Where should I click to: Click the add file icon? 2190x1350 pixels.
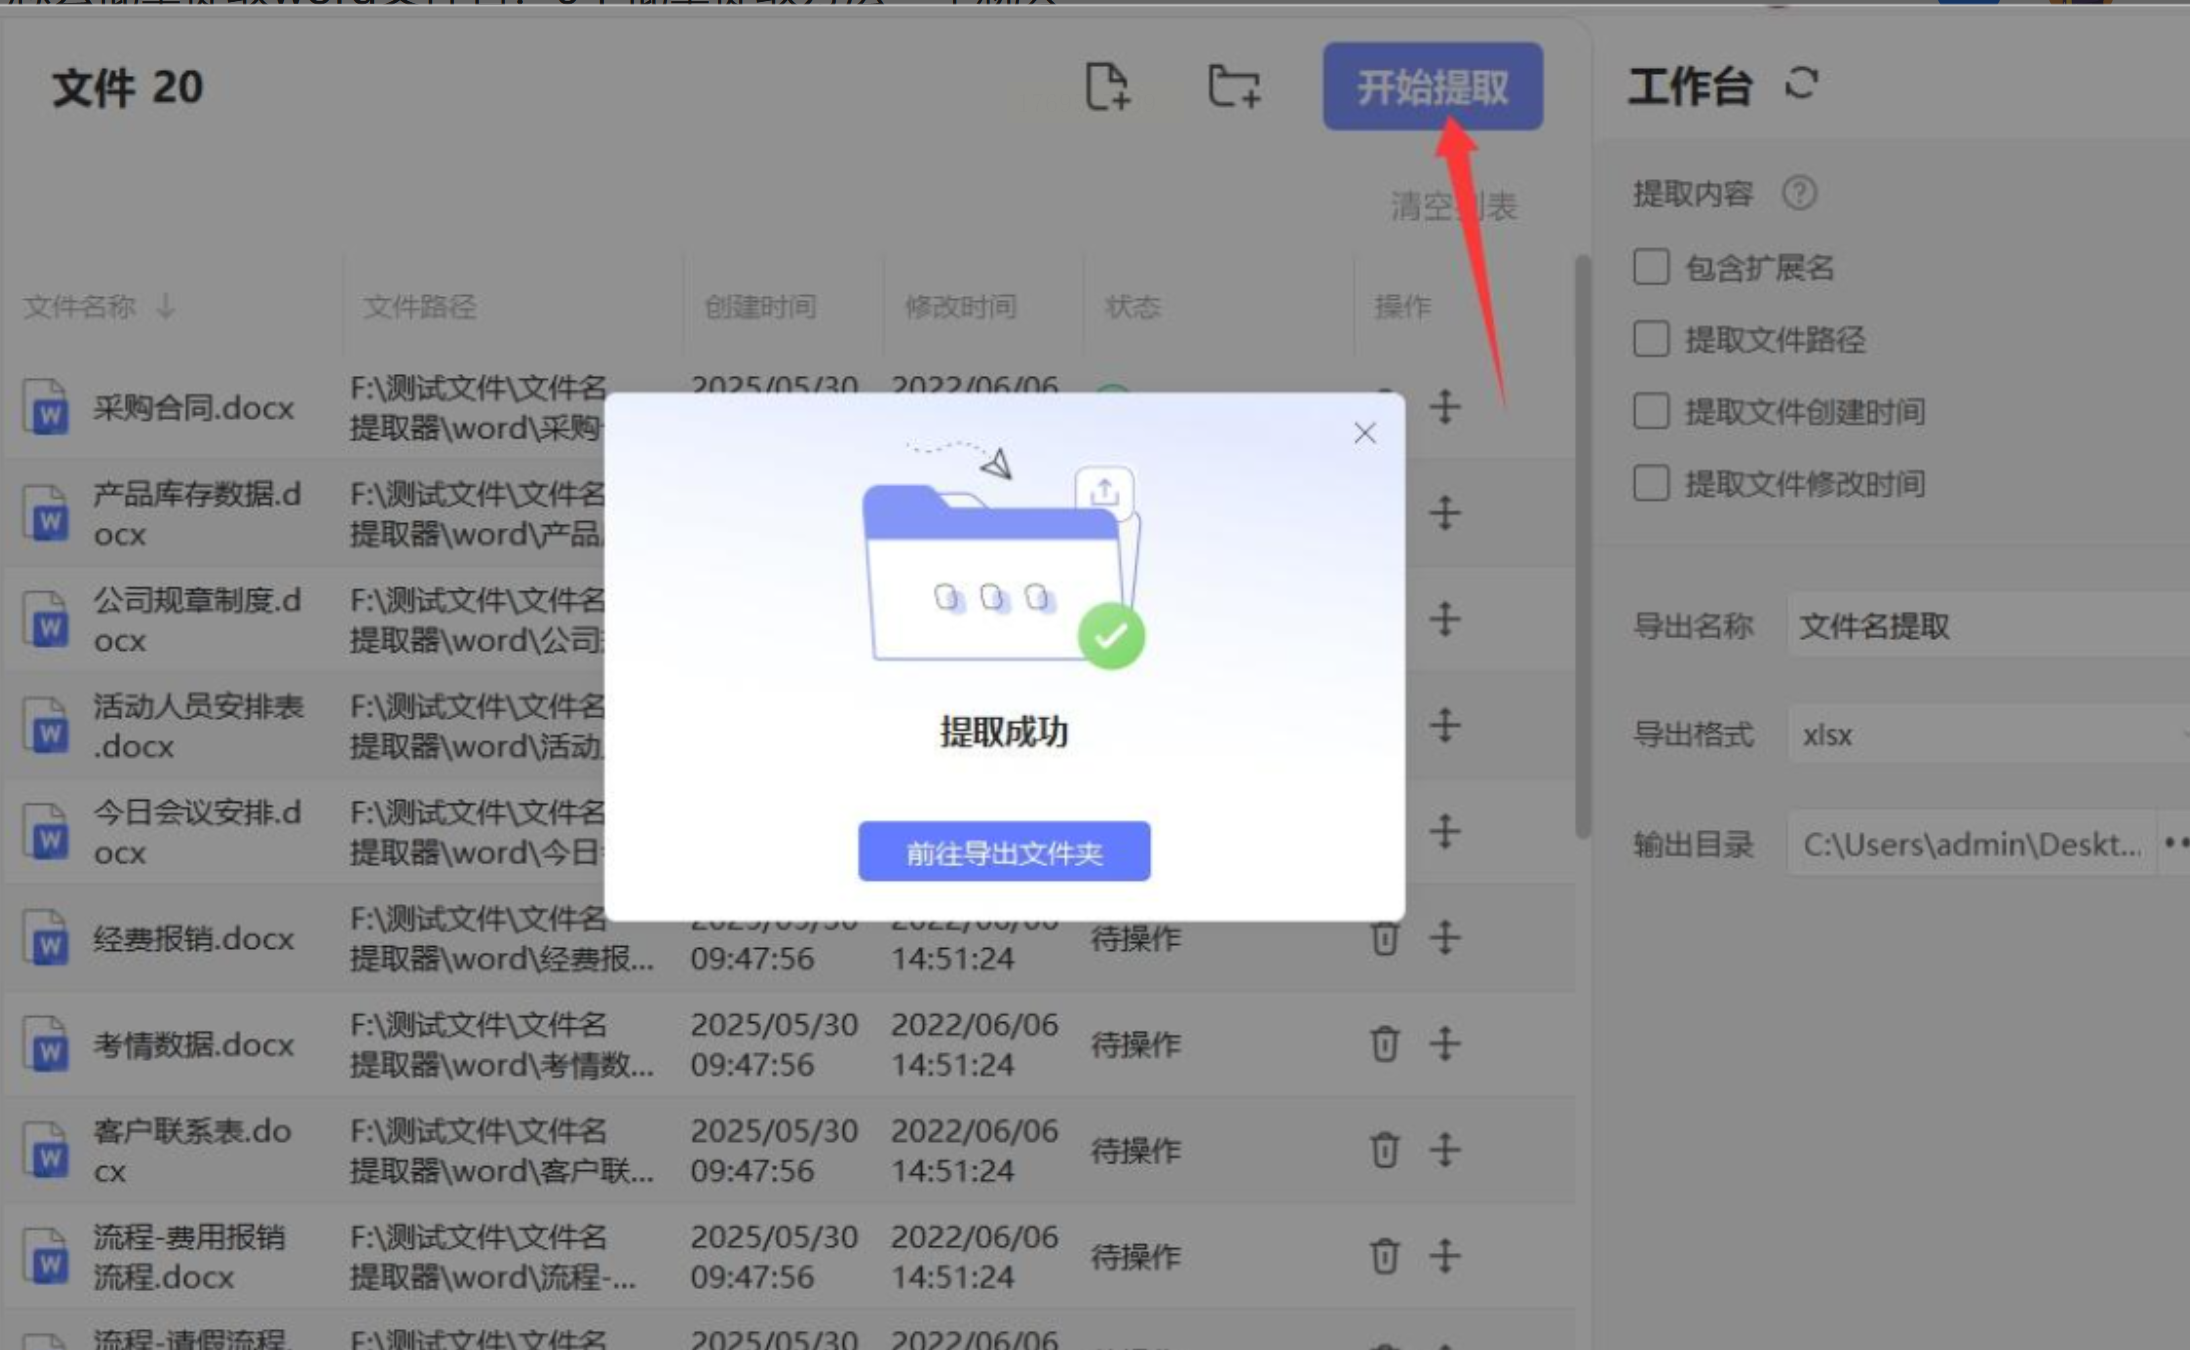click(x=1107, y=86)
